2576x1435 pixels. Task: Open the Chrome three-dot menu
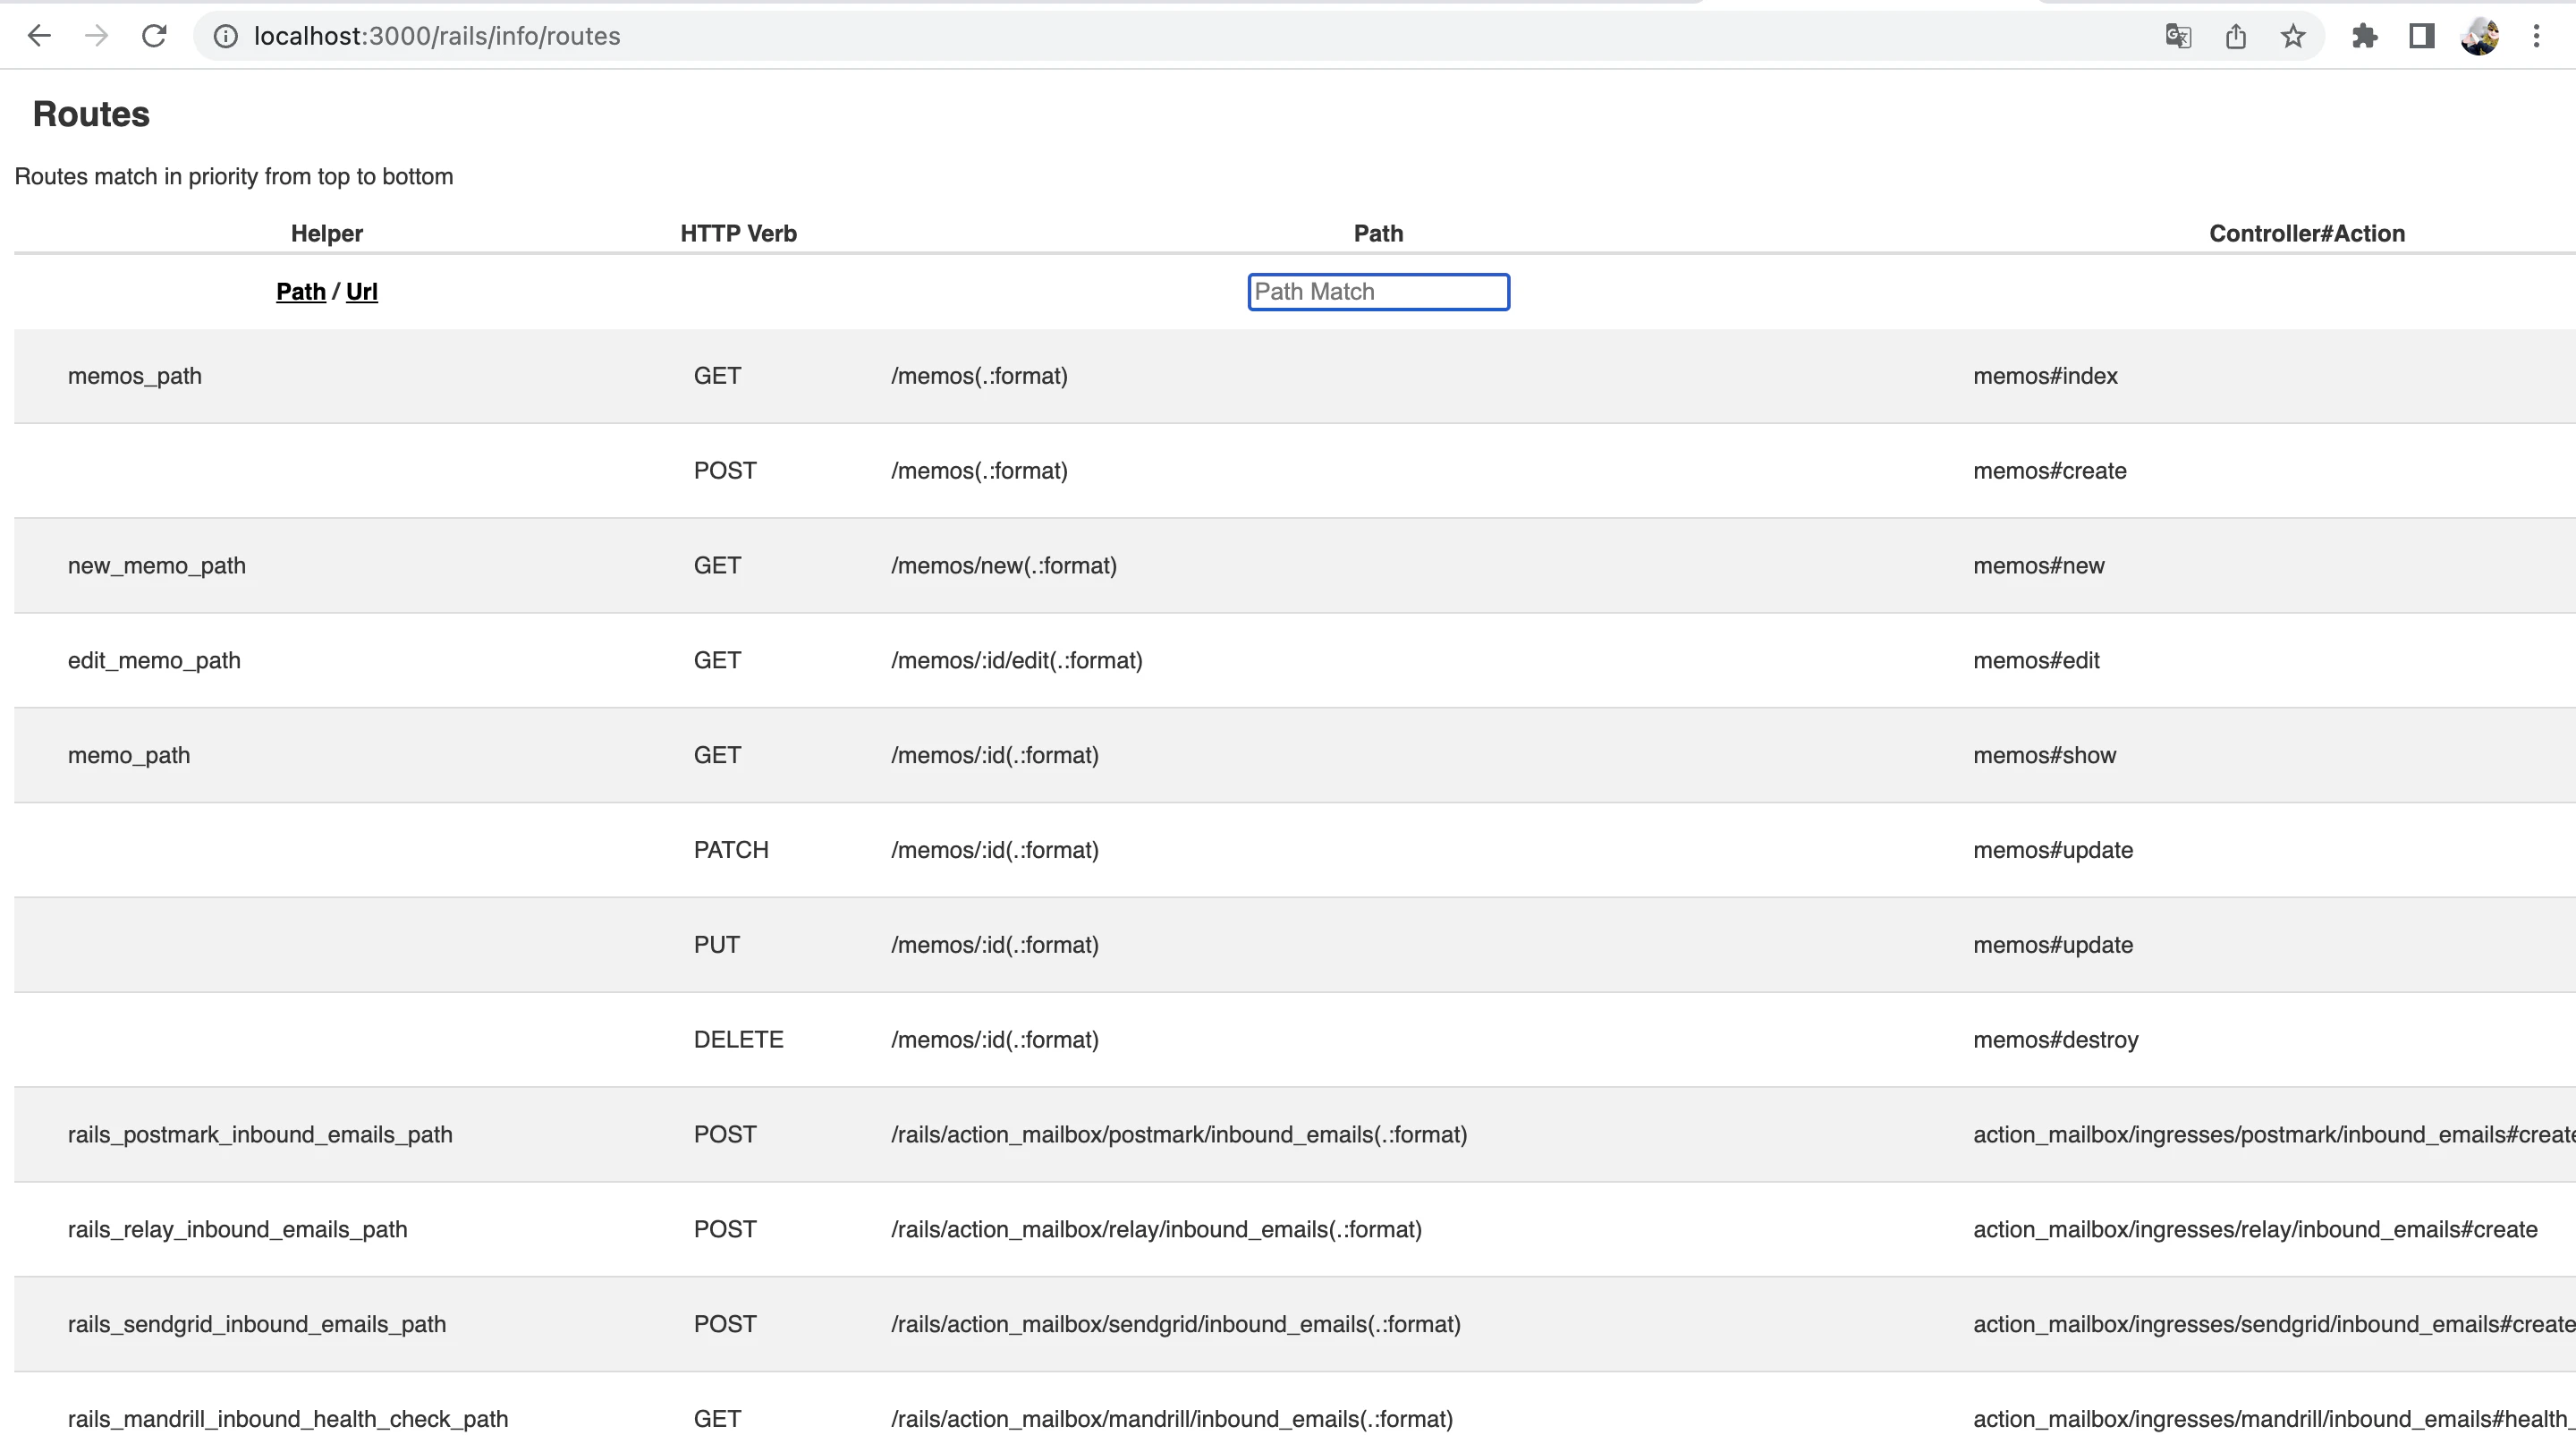pyautogui.click(x=2536, y=36)
